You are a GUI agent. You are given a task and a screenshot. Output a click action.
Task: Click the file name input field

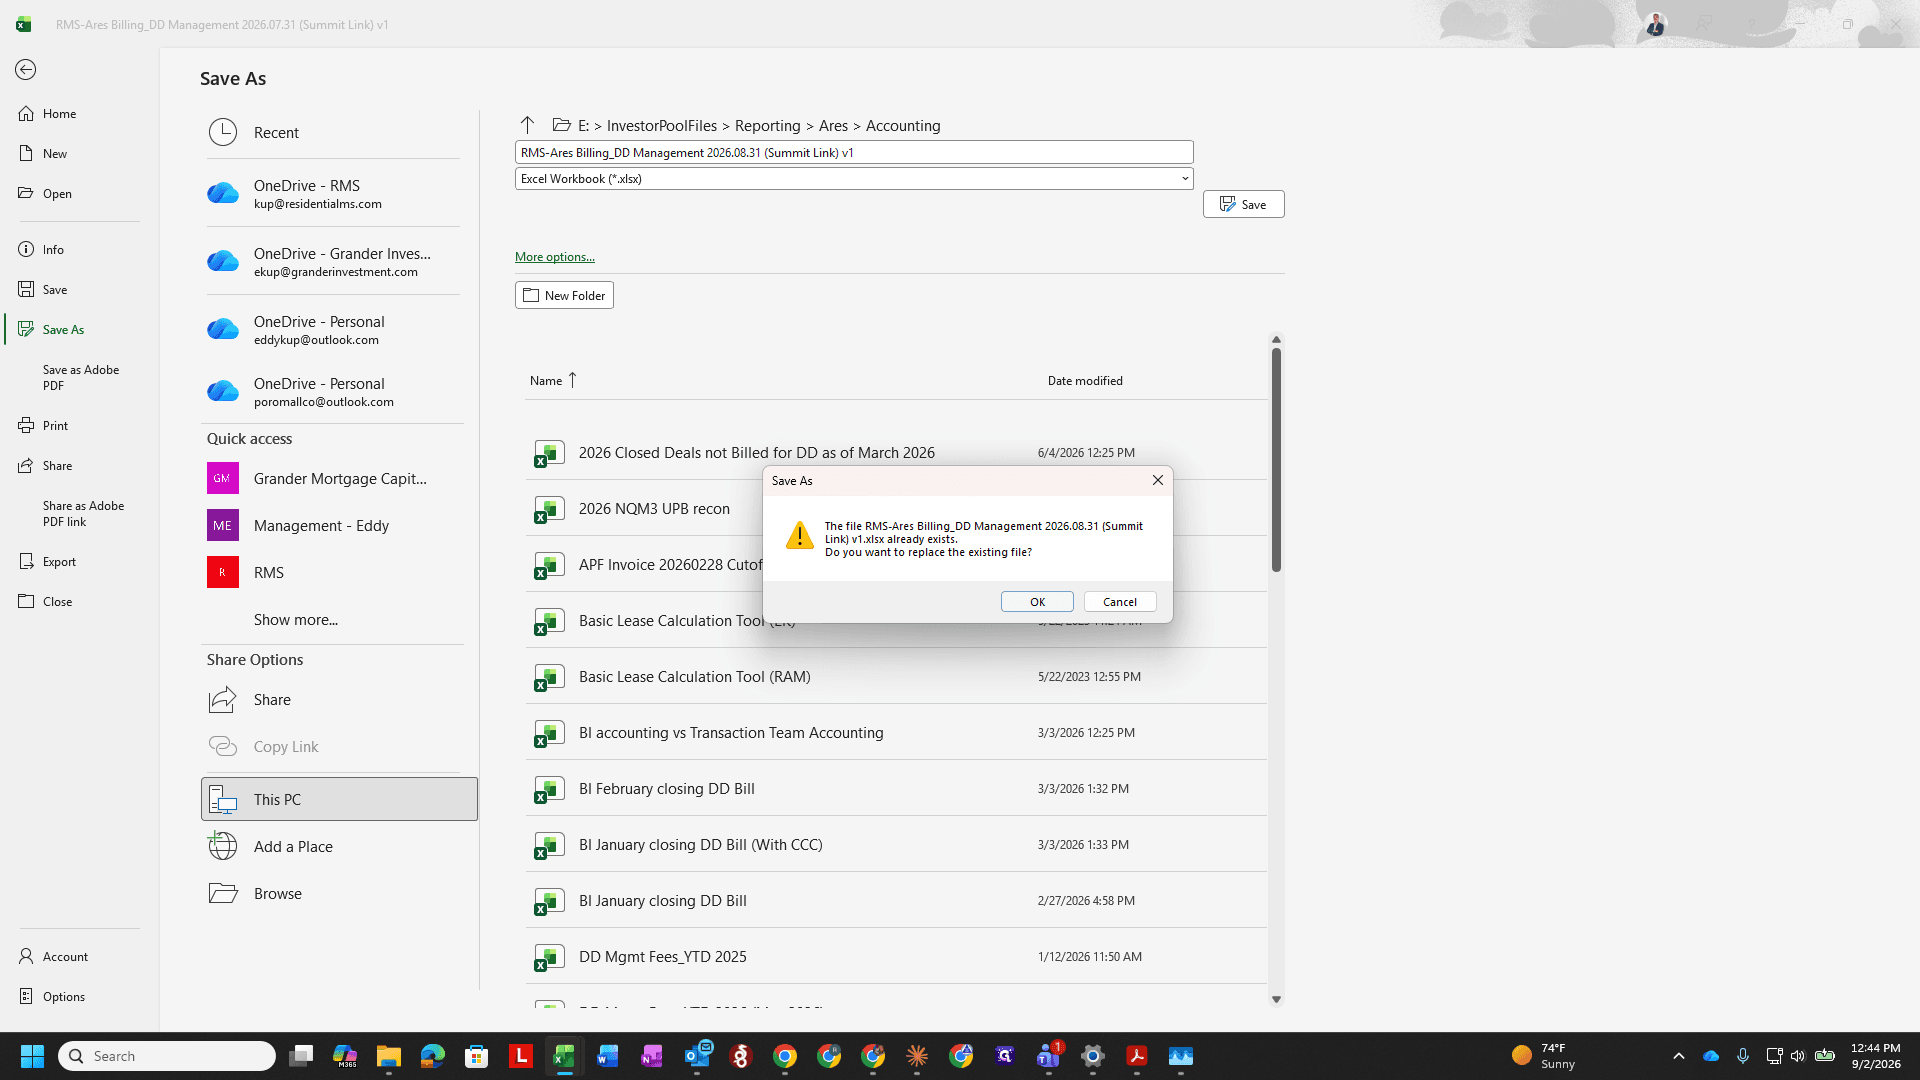pyautogui.click(x=854, y=152)
